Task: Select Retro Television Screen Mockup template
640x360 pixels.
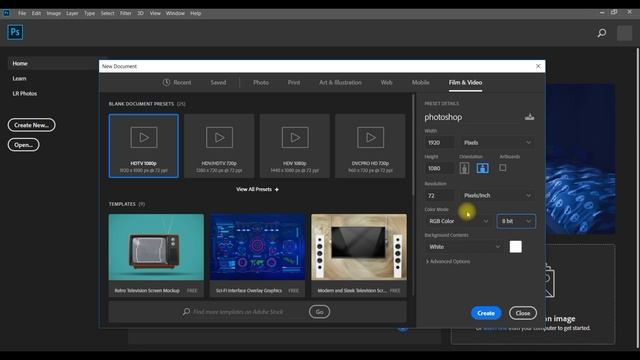Action: (x=156, y=255)
